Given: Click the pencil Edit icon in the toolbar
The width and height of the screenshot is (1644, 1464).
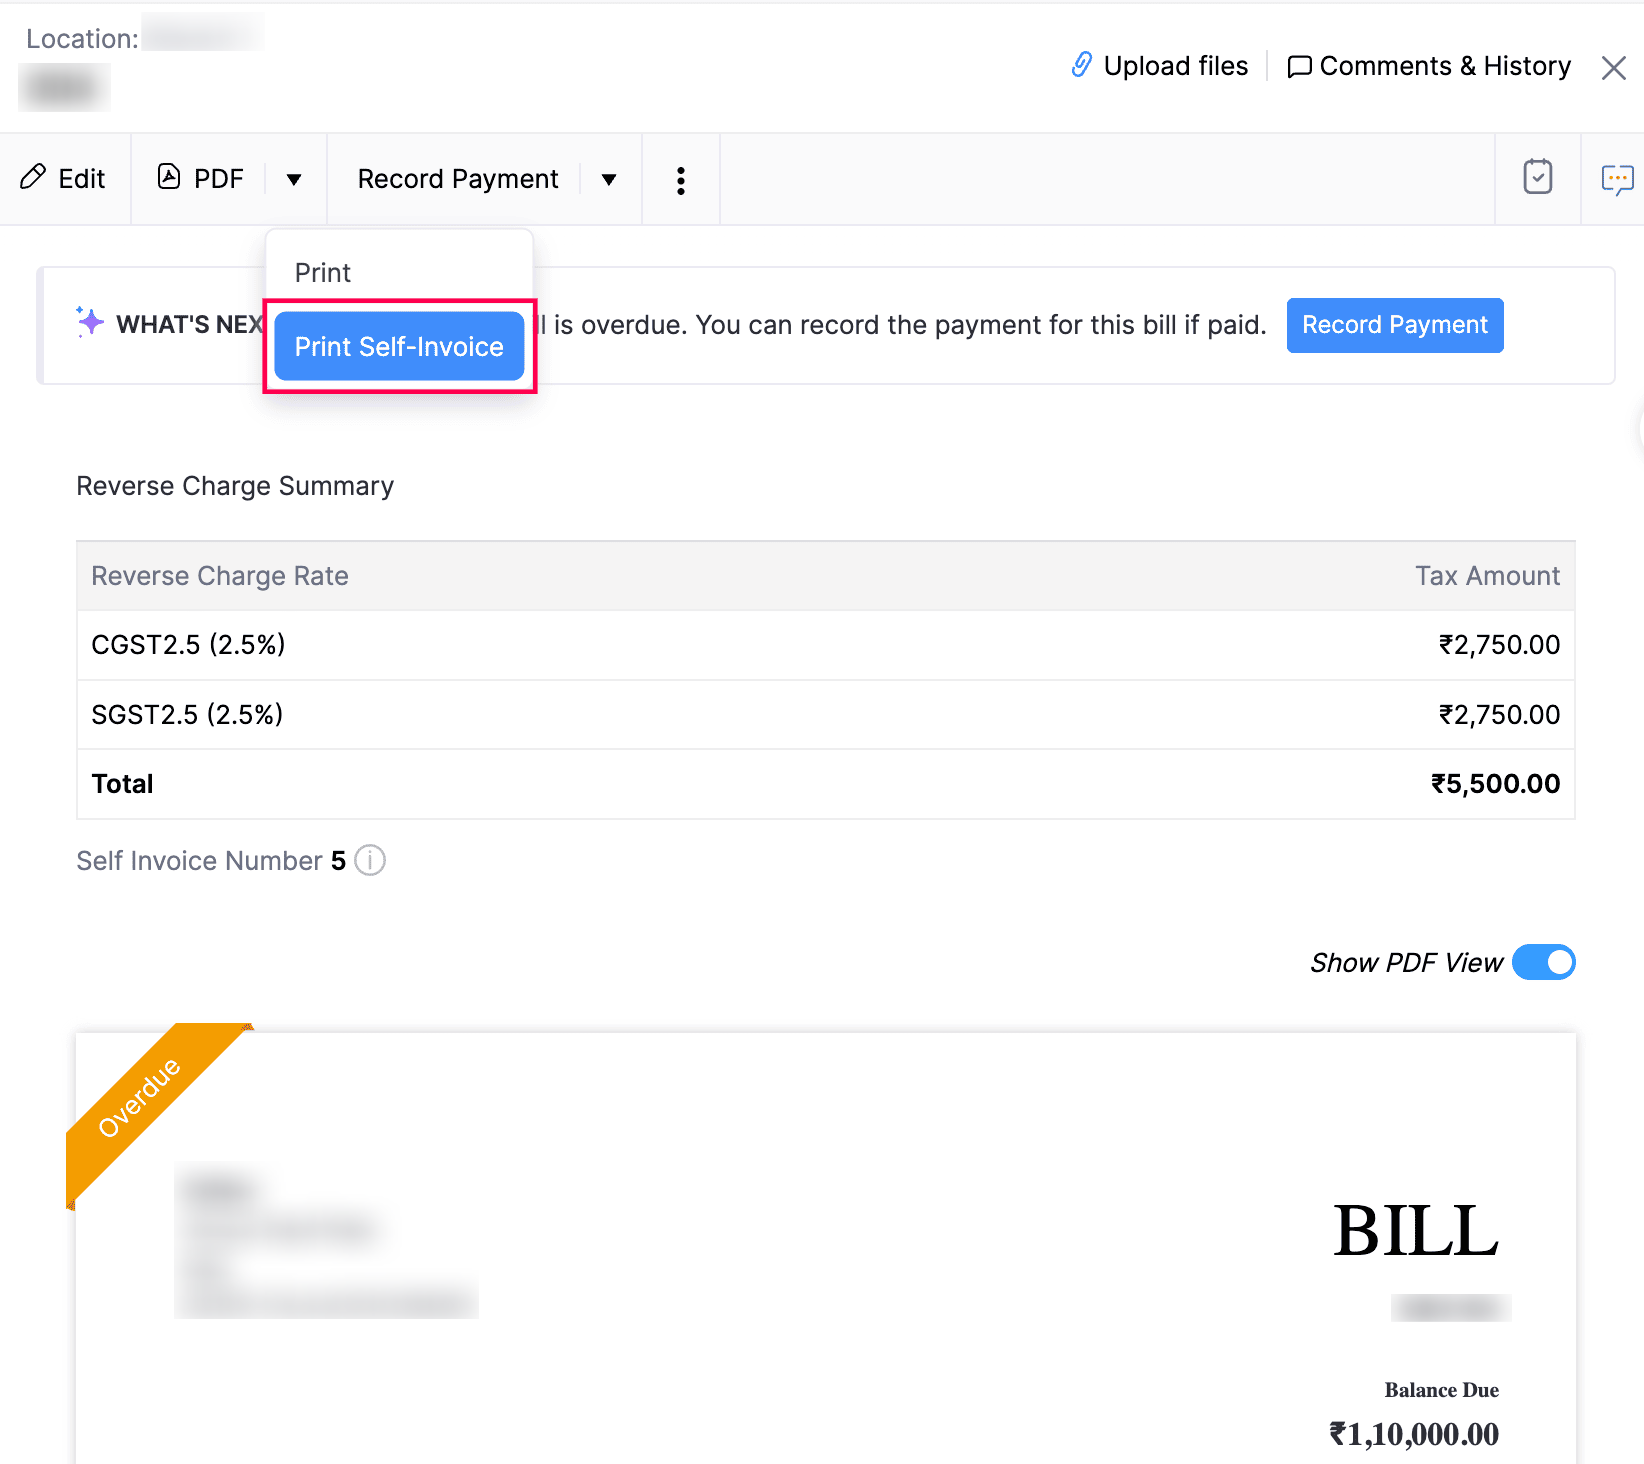Looking at the screenshot, I should coord(34,177).
